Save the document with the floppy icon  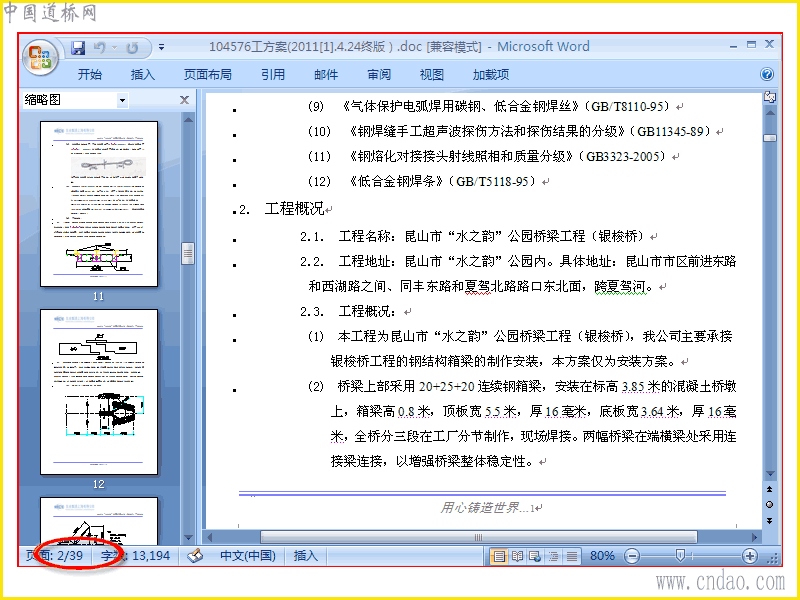tap(78, 48)
